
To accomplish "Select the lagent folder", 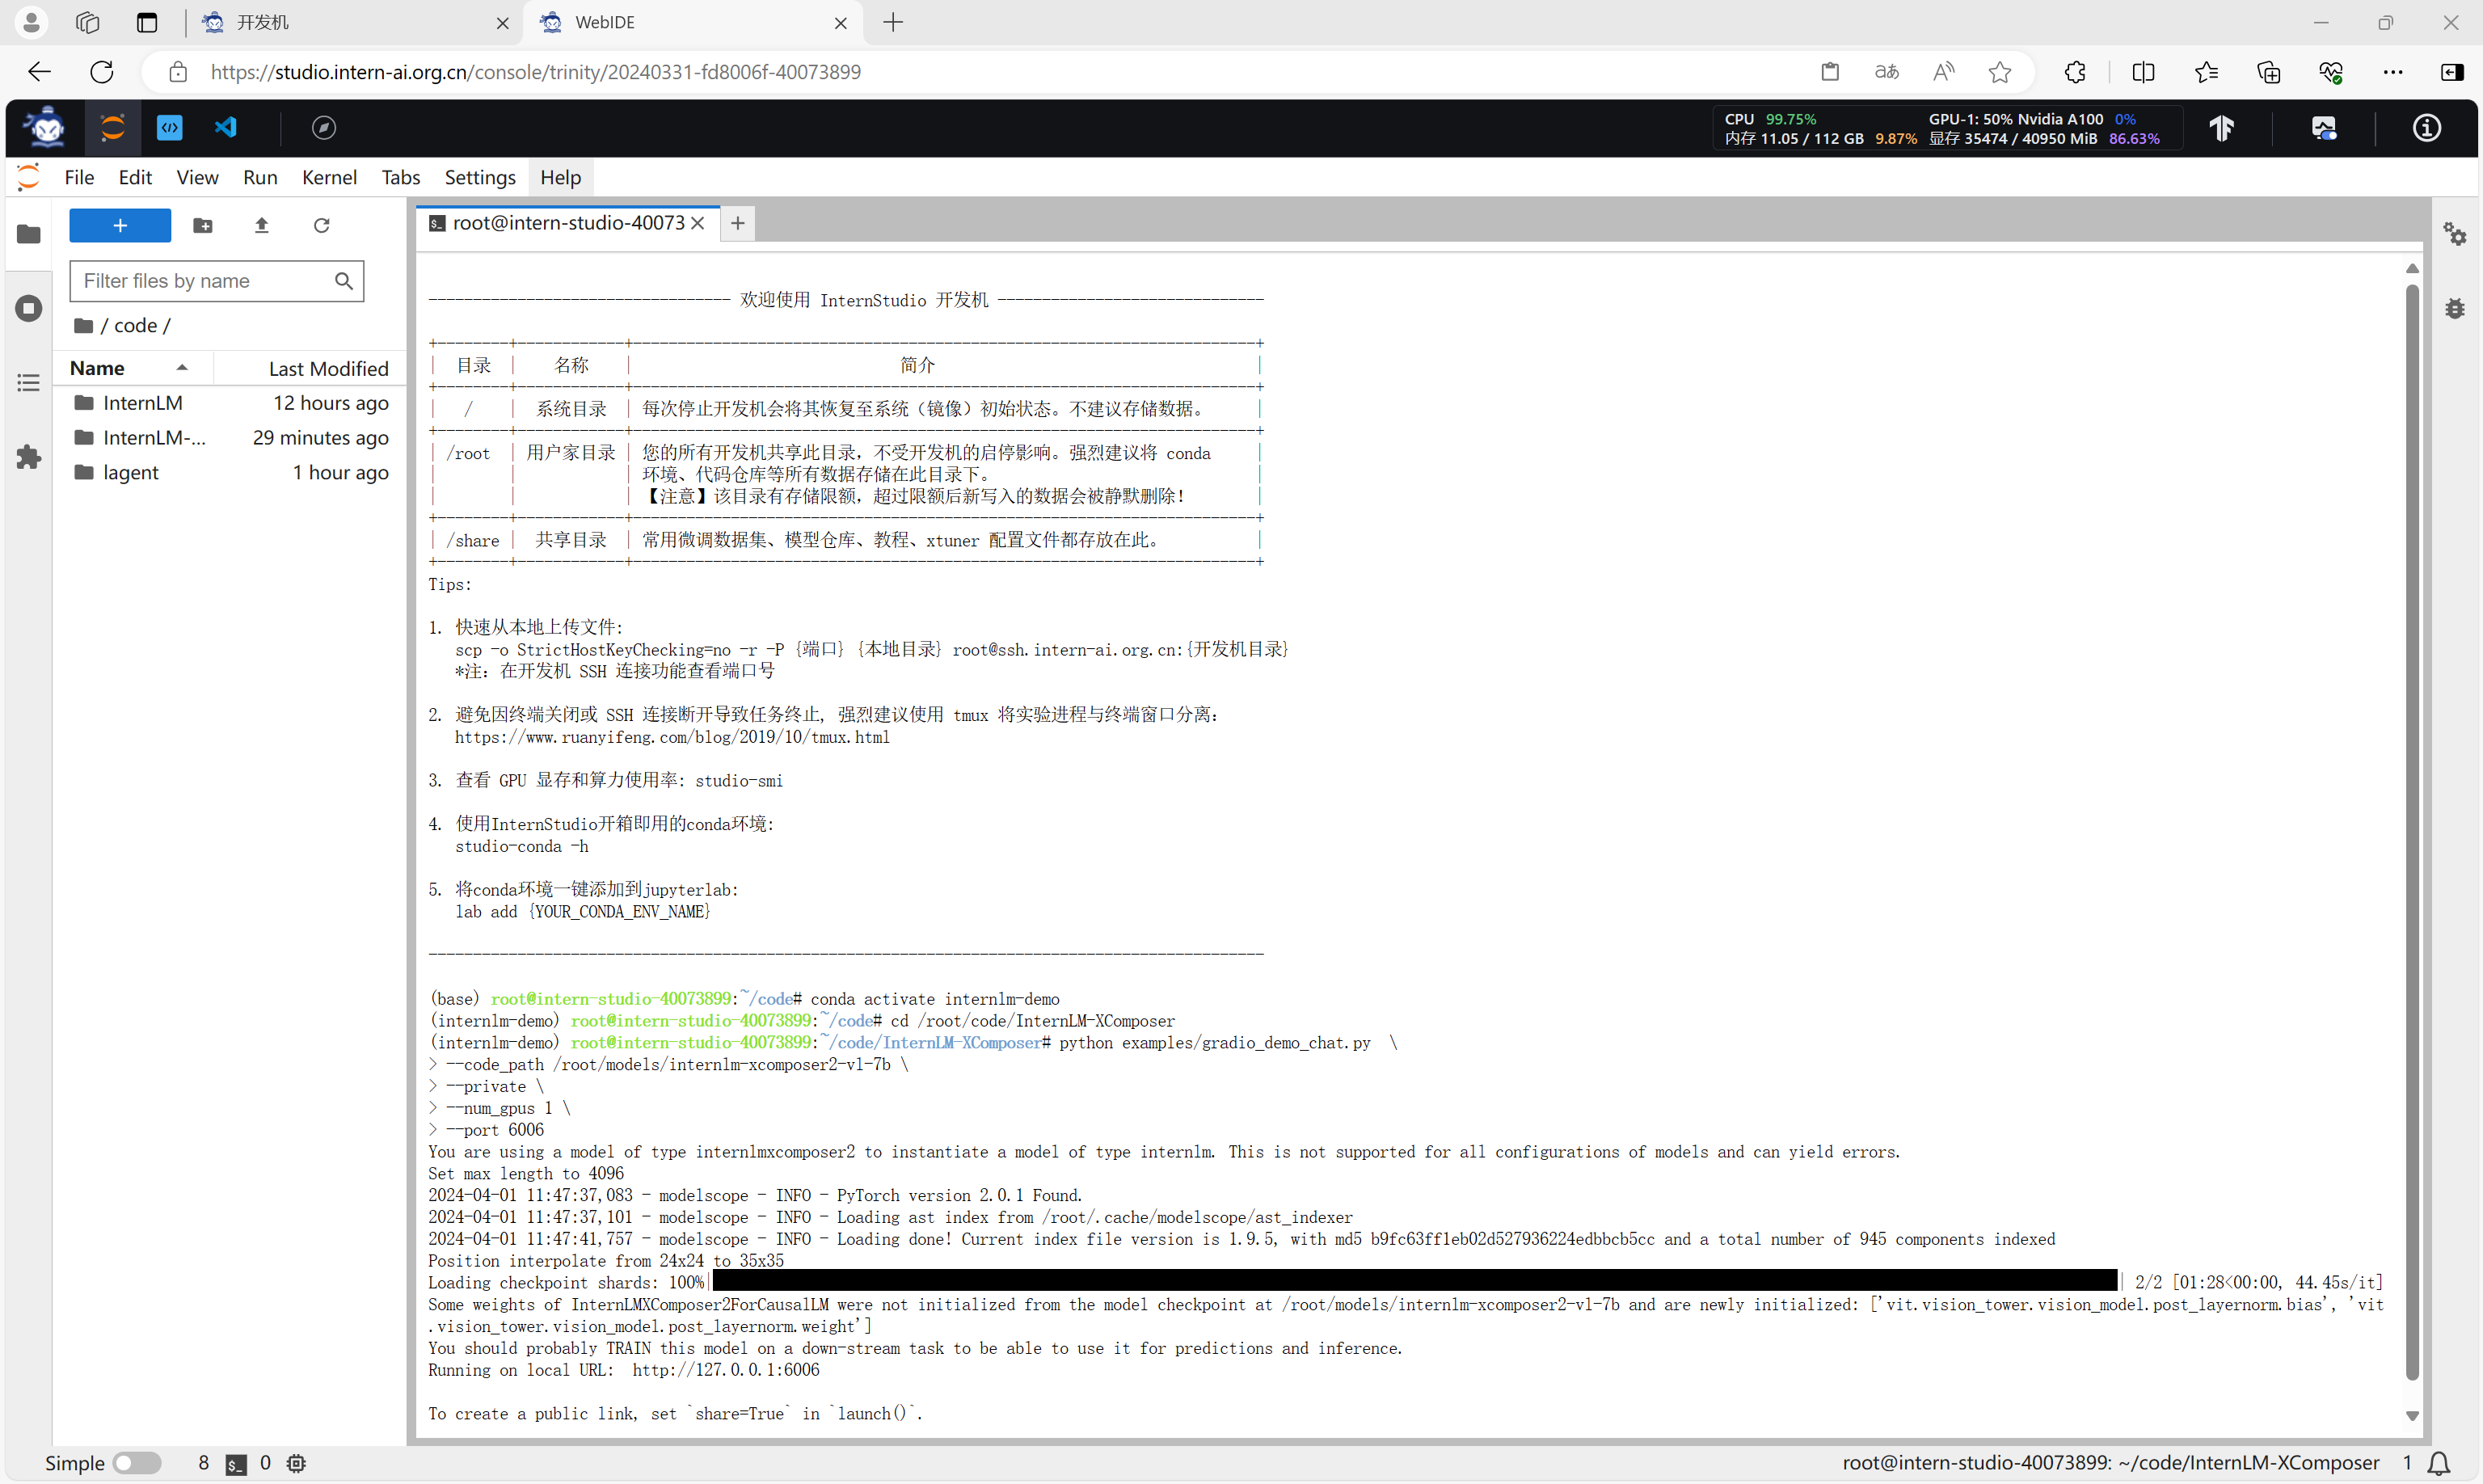I will click(230, 473).
